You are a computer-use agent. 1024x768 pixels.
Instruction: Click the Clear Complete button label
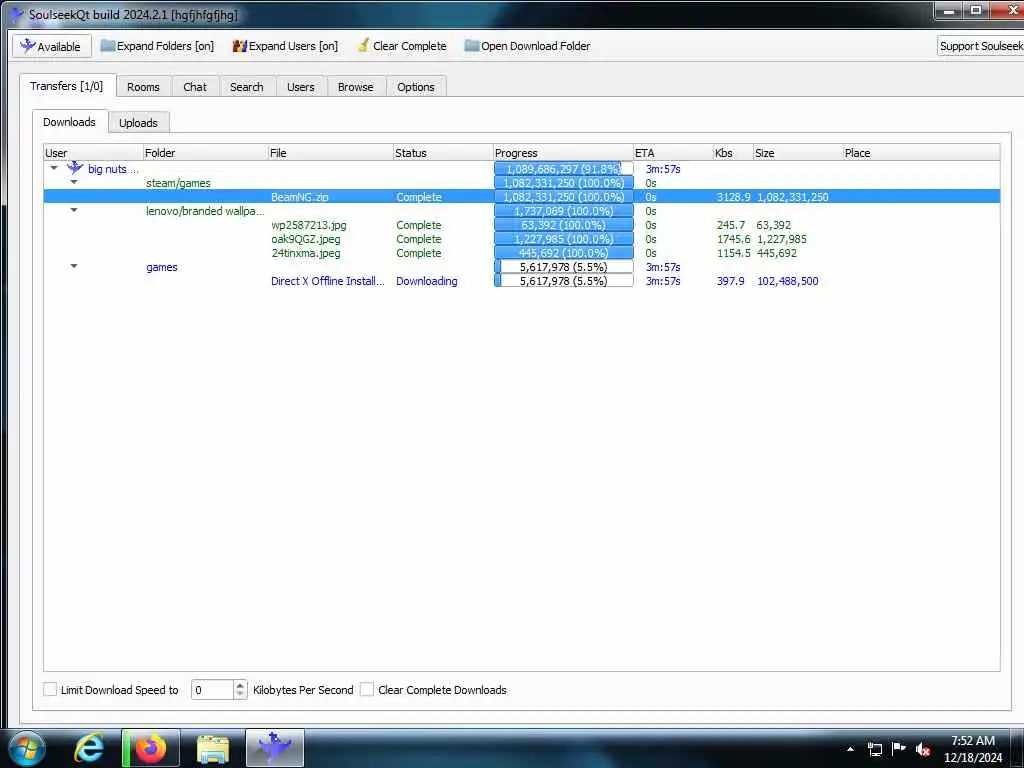pos(410,46)
